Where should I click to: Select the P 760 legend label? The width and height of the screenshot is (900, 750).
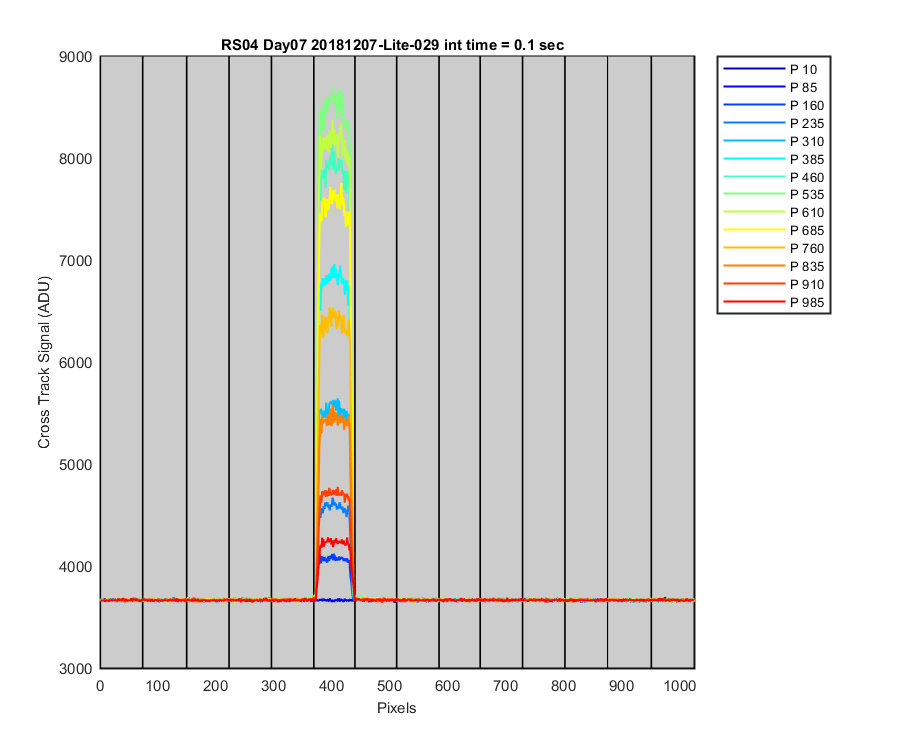click(806, 248)
